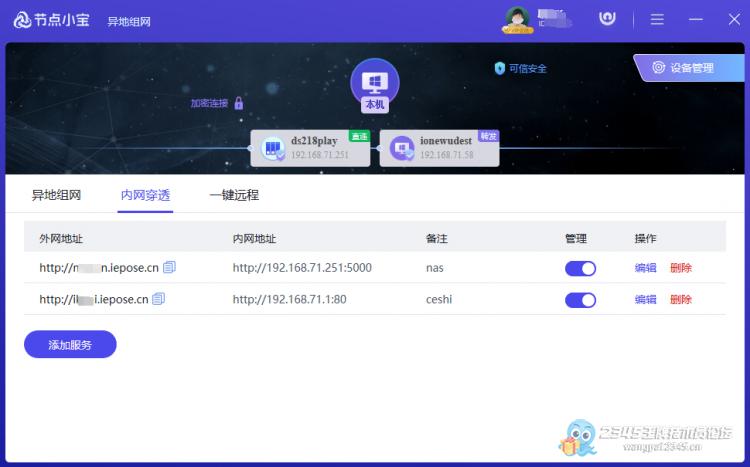Click the 本机 Windows computer icon
The image size is (750, 467).
coord(375,80)
